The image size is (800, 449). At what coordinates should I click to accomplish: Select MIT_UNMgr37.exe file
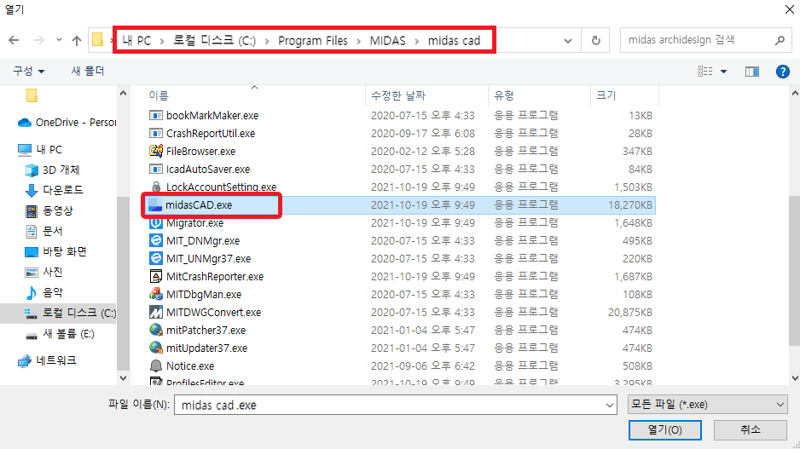(208, 259)
